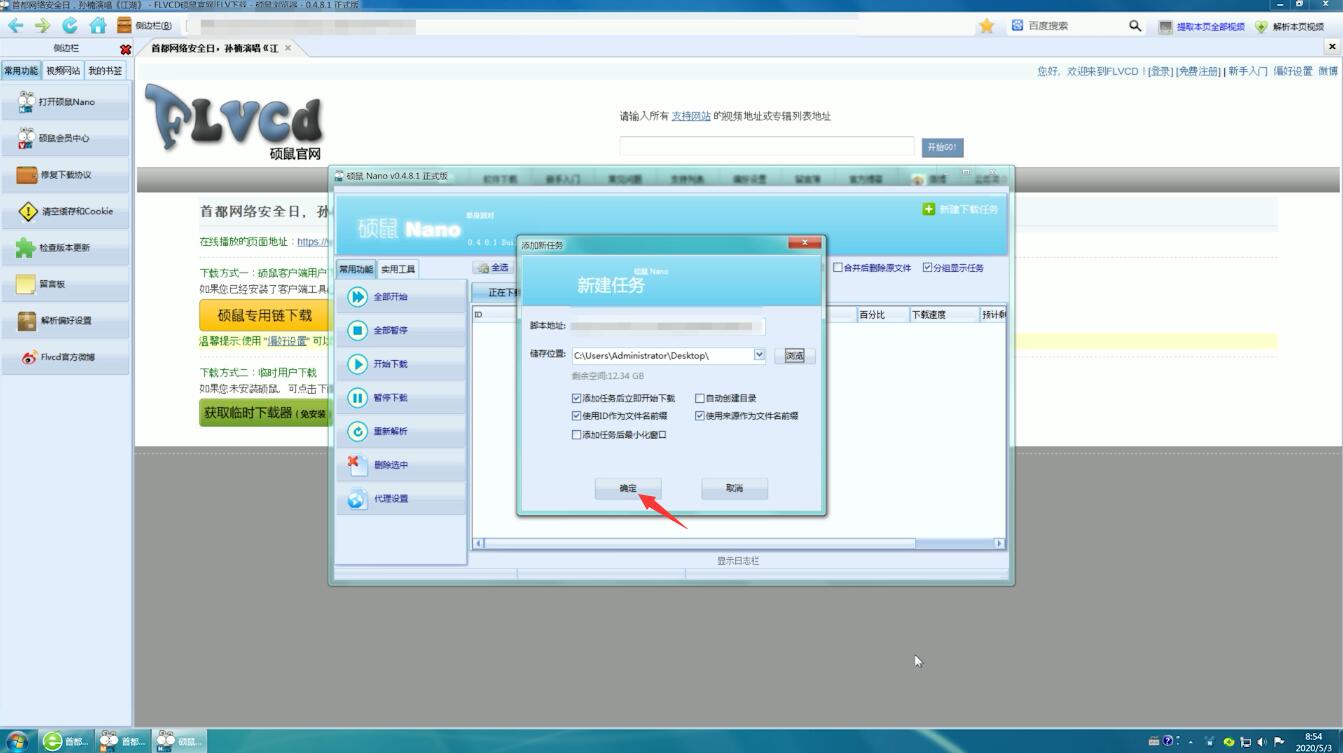The height and width of the screenshot is (753, 1343).
Task: Click 删除选中 in Nano window
Action: (401, 465)
